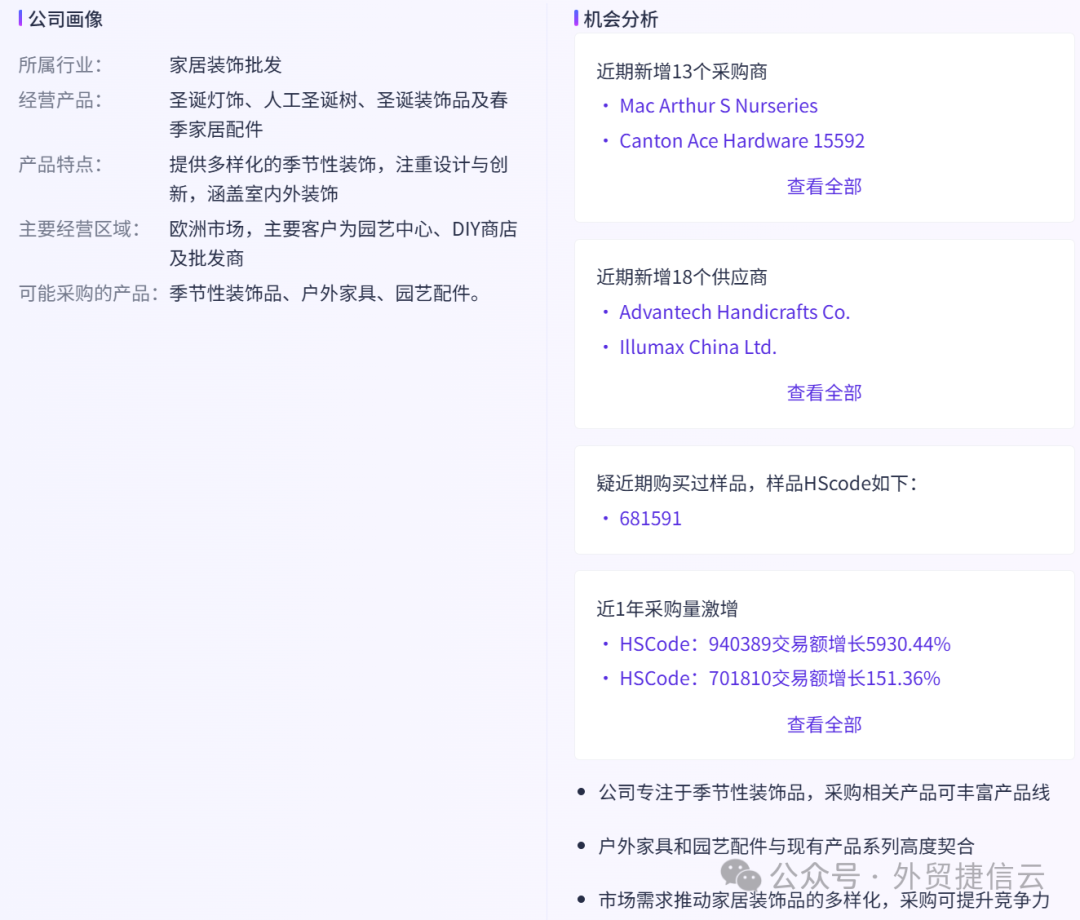Open the Illumax China Ltd. supplier link
This screenshot has height=920, width=1080.
pos(697,347)
